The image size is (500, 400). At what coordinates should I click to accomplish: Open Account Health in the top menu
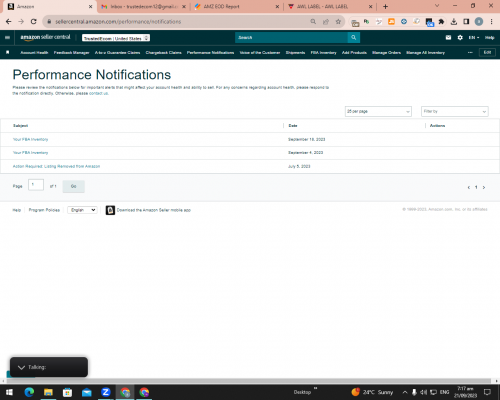tap(34, 52)
